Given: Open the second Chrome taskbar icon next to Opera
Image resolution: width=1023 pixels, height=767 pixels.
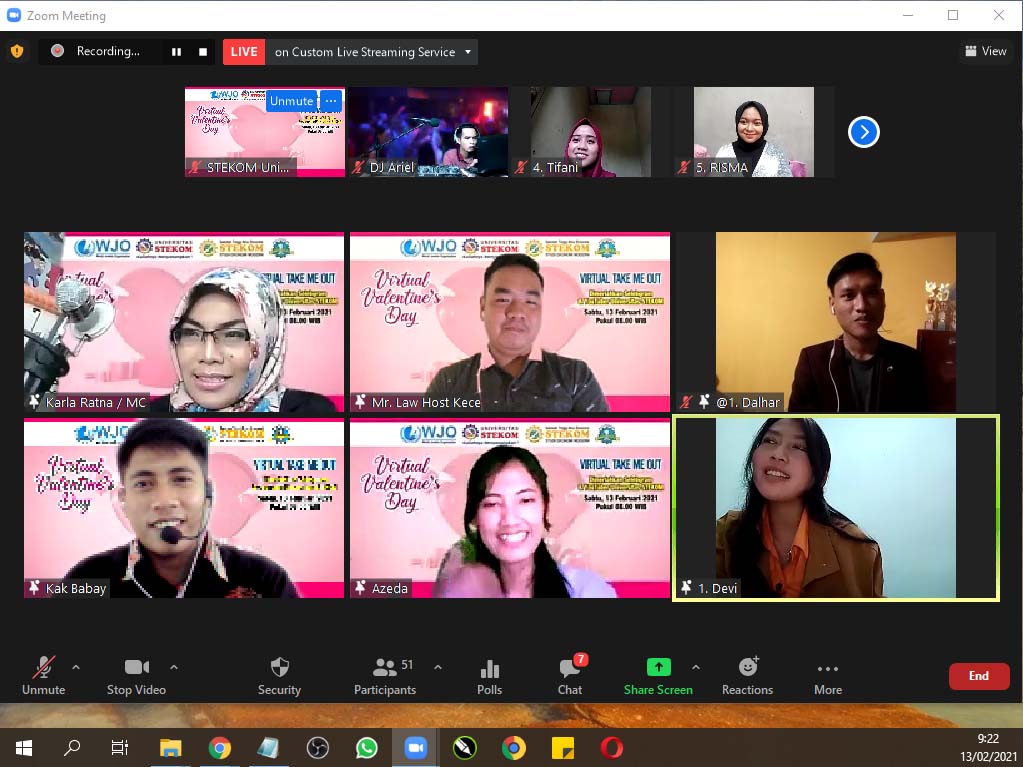Looking at the screenshot, I should click(x=513, y=747).
